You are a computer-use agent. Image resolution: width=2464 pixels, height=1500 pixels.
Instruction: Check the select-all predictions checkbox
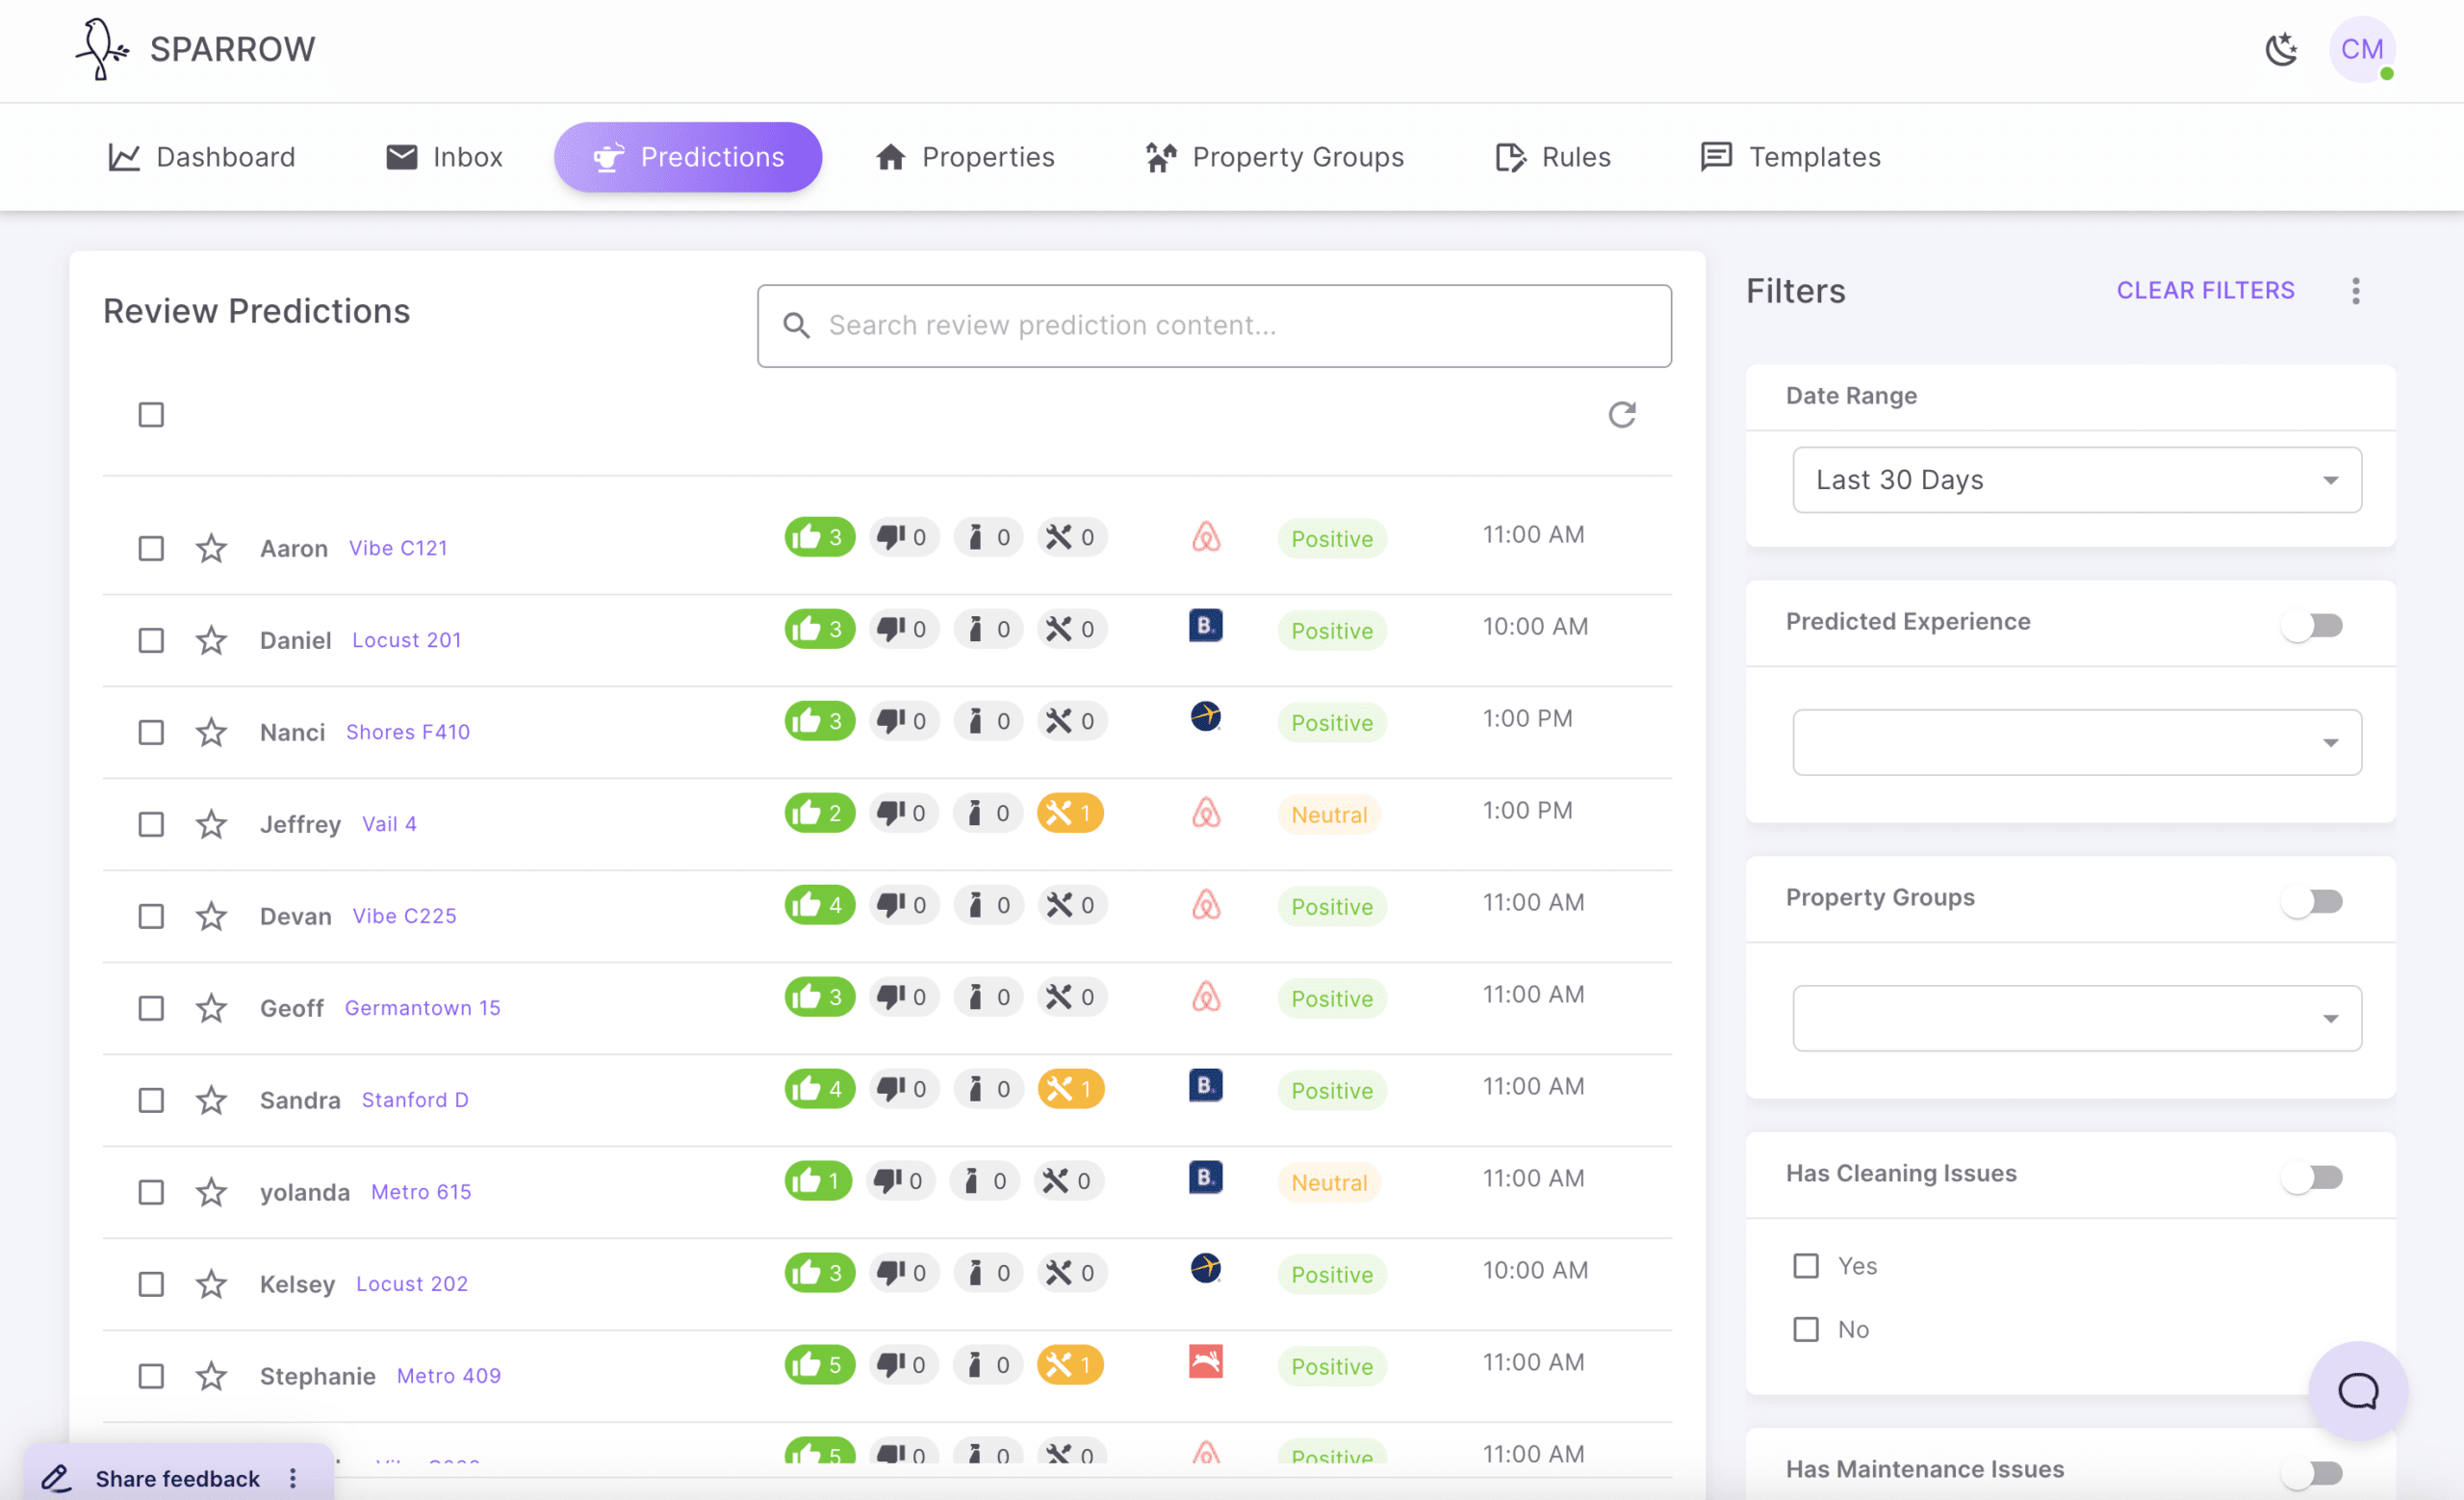pos(151,414)
